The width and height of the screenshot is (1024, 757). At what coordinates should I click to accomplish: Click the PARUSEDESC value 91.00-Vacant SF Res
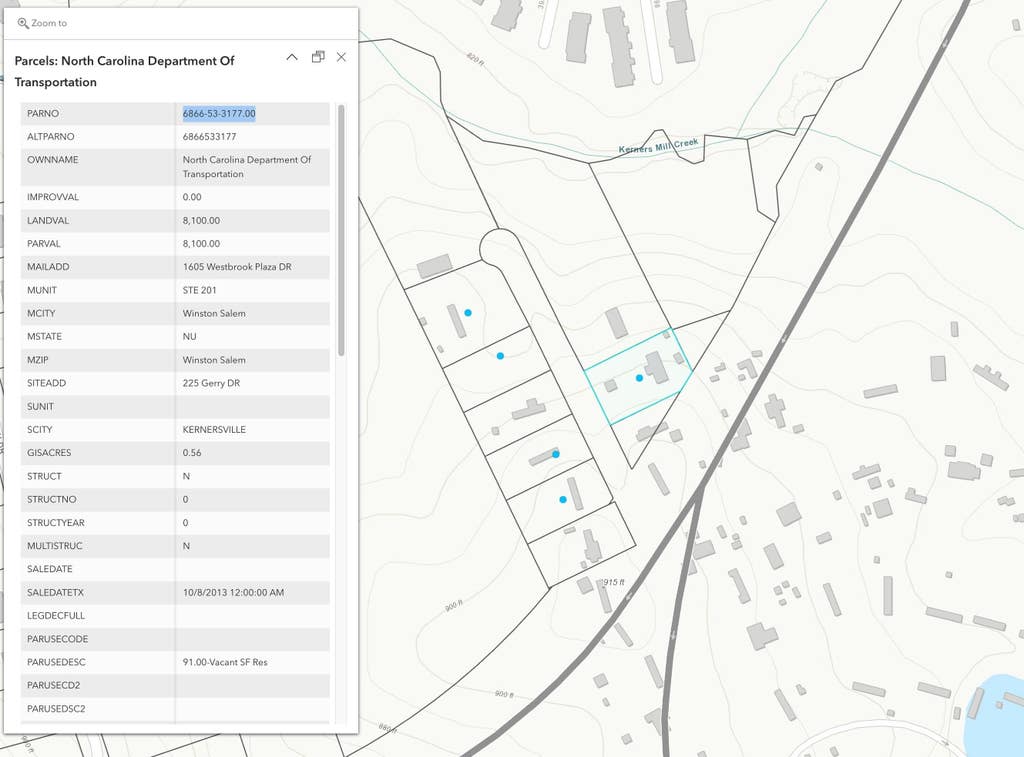pos(225,662)
